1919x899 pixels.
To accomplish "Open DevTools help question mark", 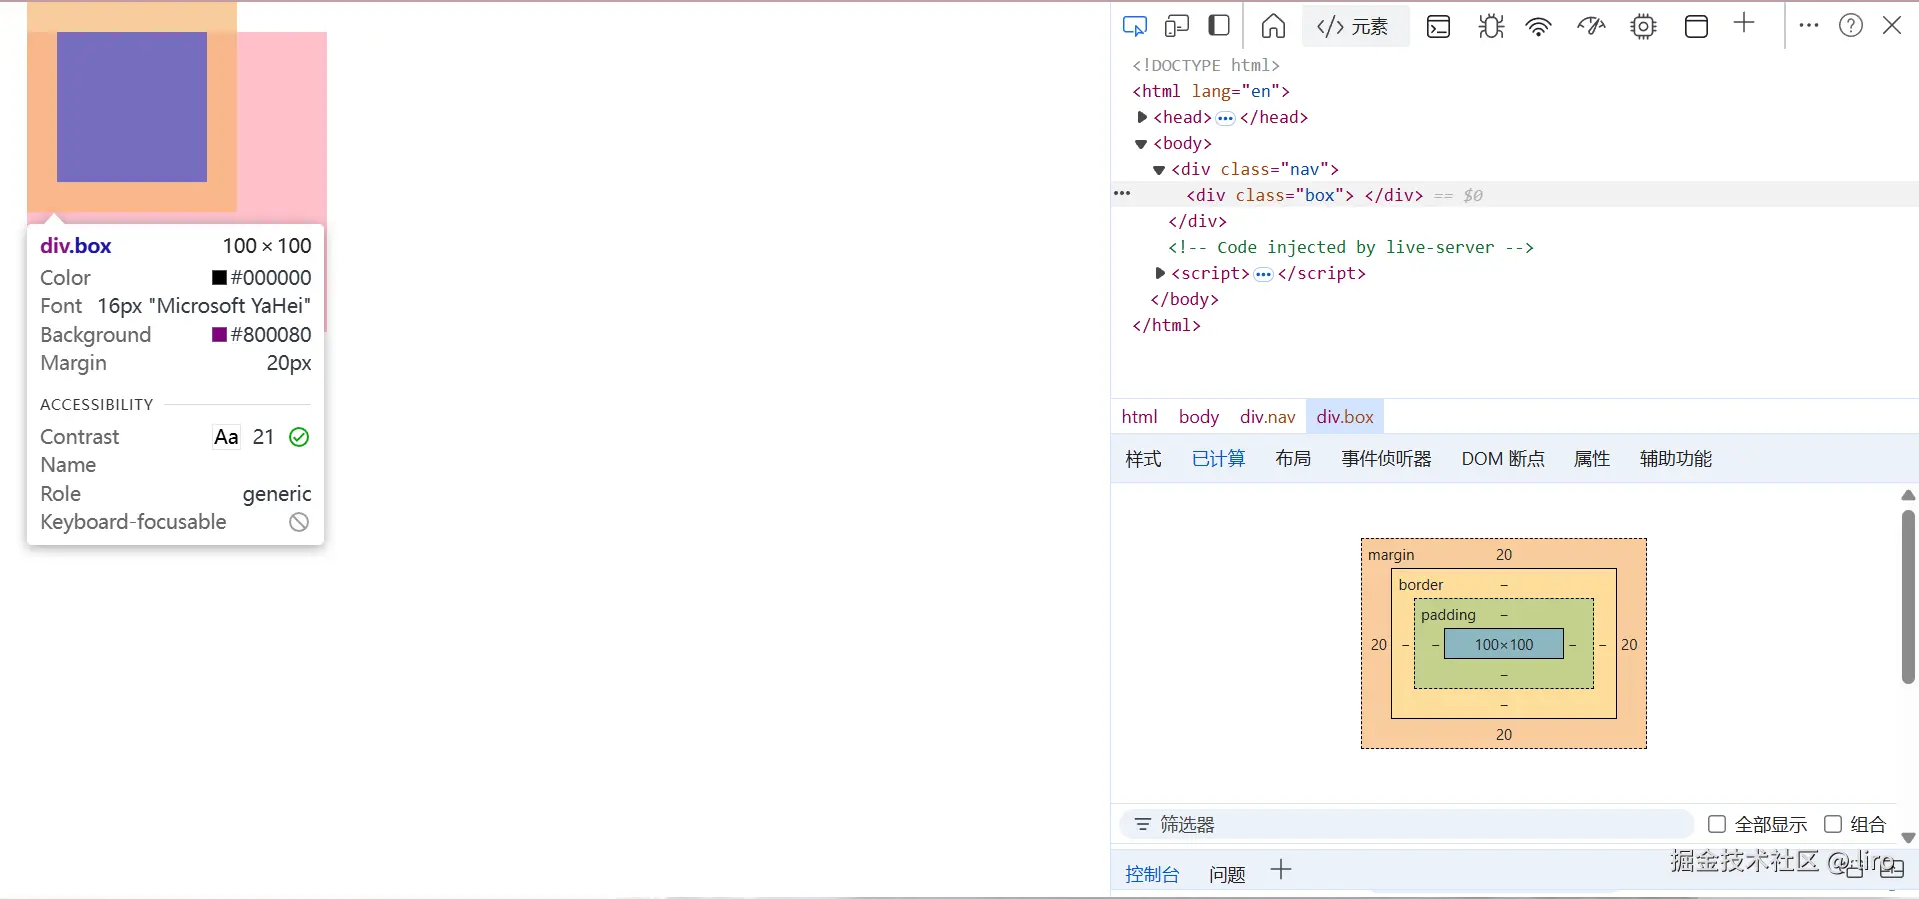I will click(x=1851, y=26).
